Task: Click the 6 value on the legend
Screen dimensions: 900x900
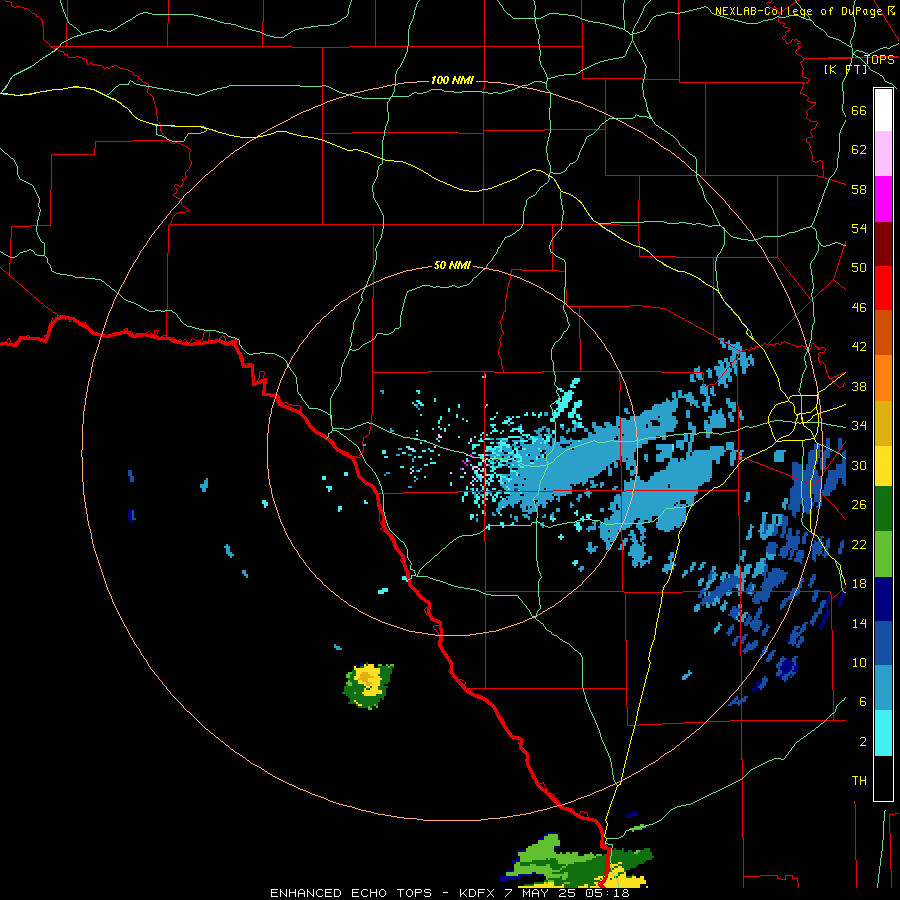Action: [x=863, y=702]
